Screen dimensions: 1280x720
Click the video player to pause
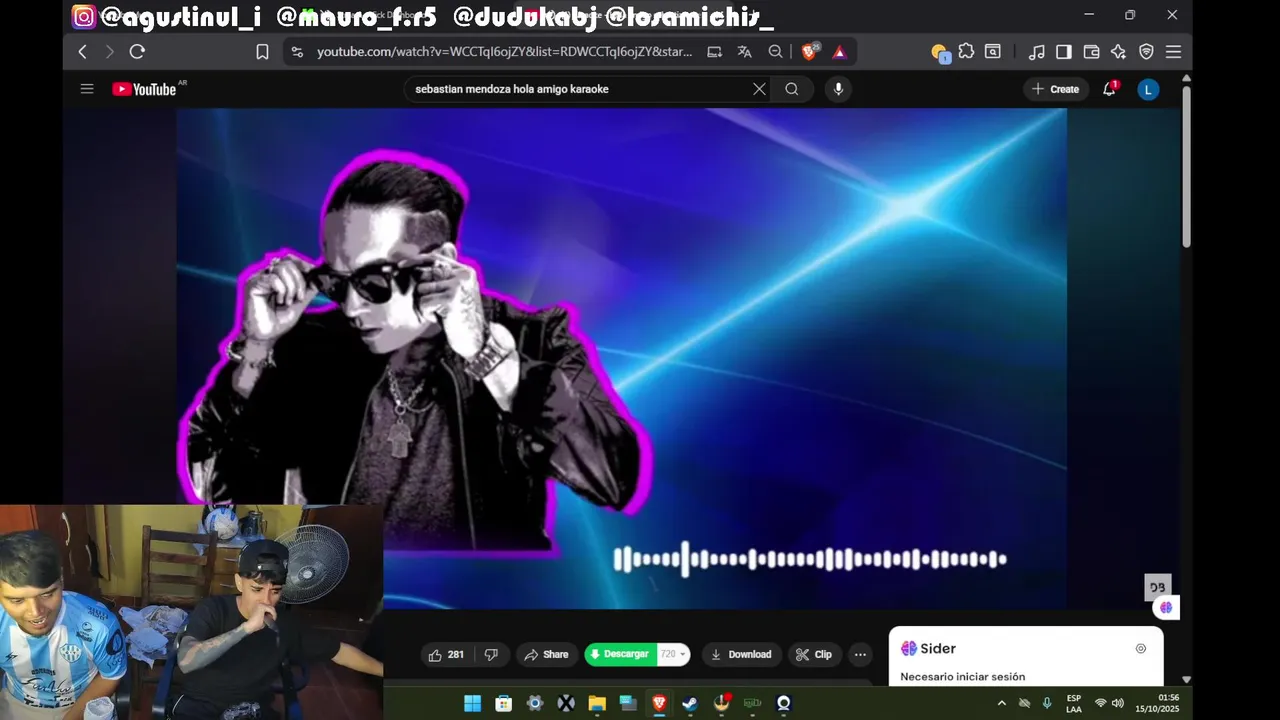(621, 358)
